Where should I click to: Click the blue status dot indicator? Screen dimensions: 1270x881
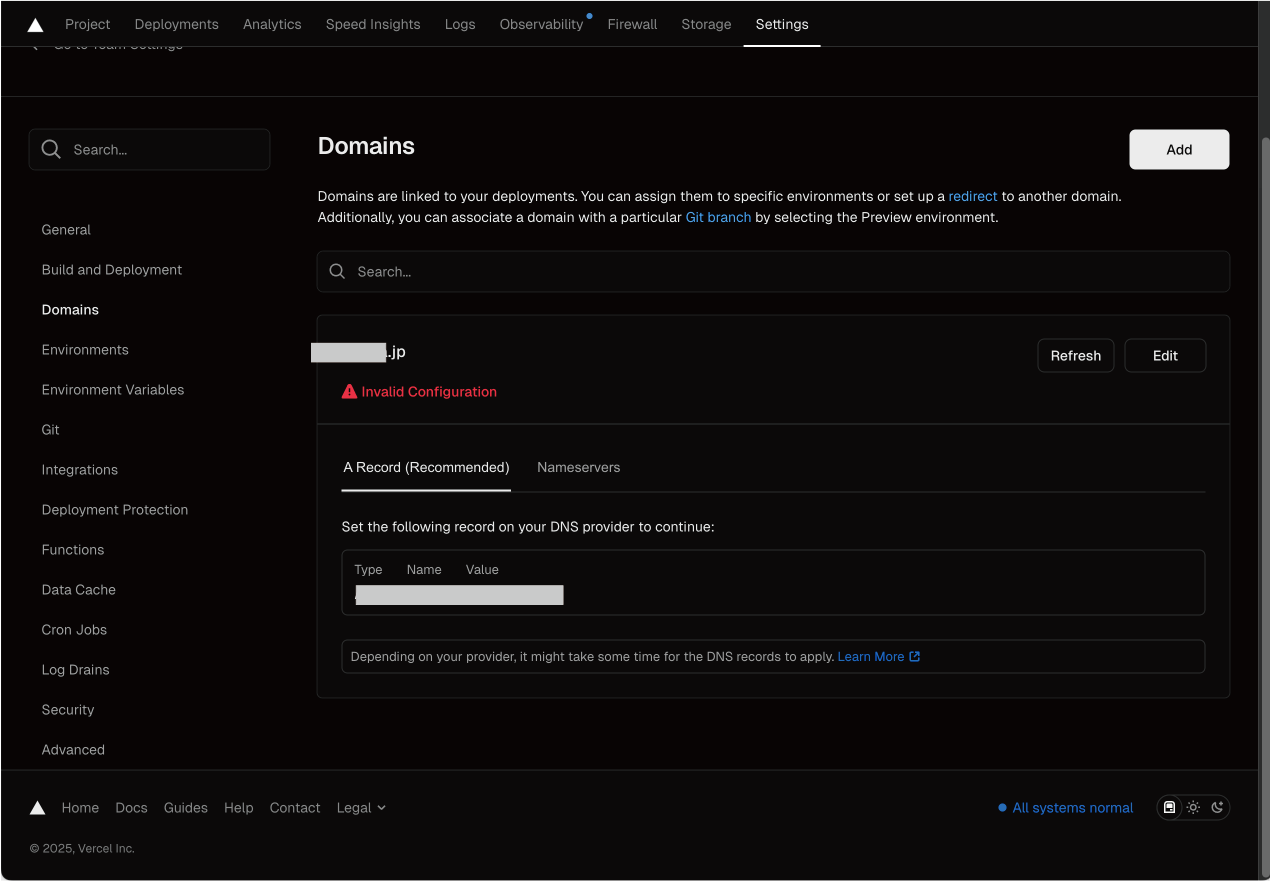pos(1002,808)
